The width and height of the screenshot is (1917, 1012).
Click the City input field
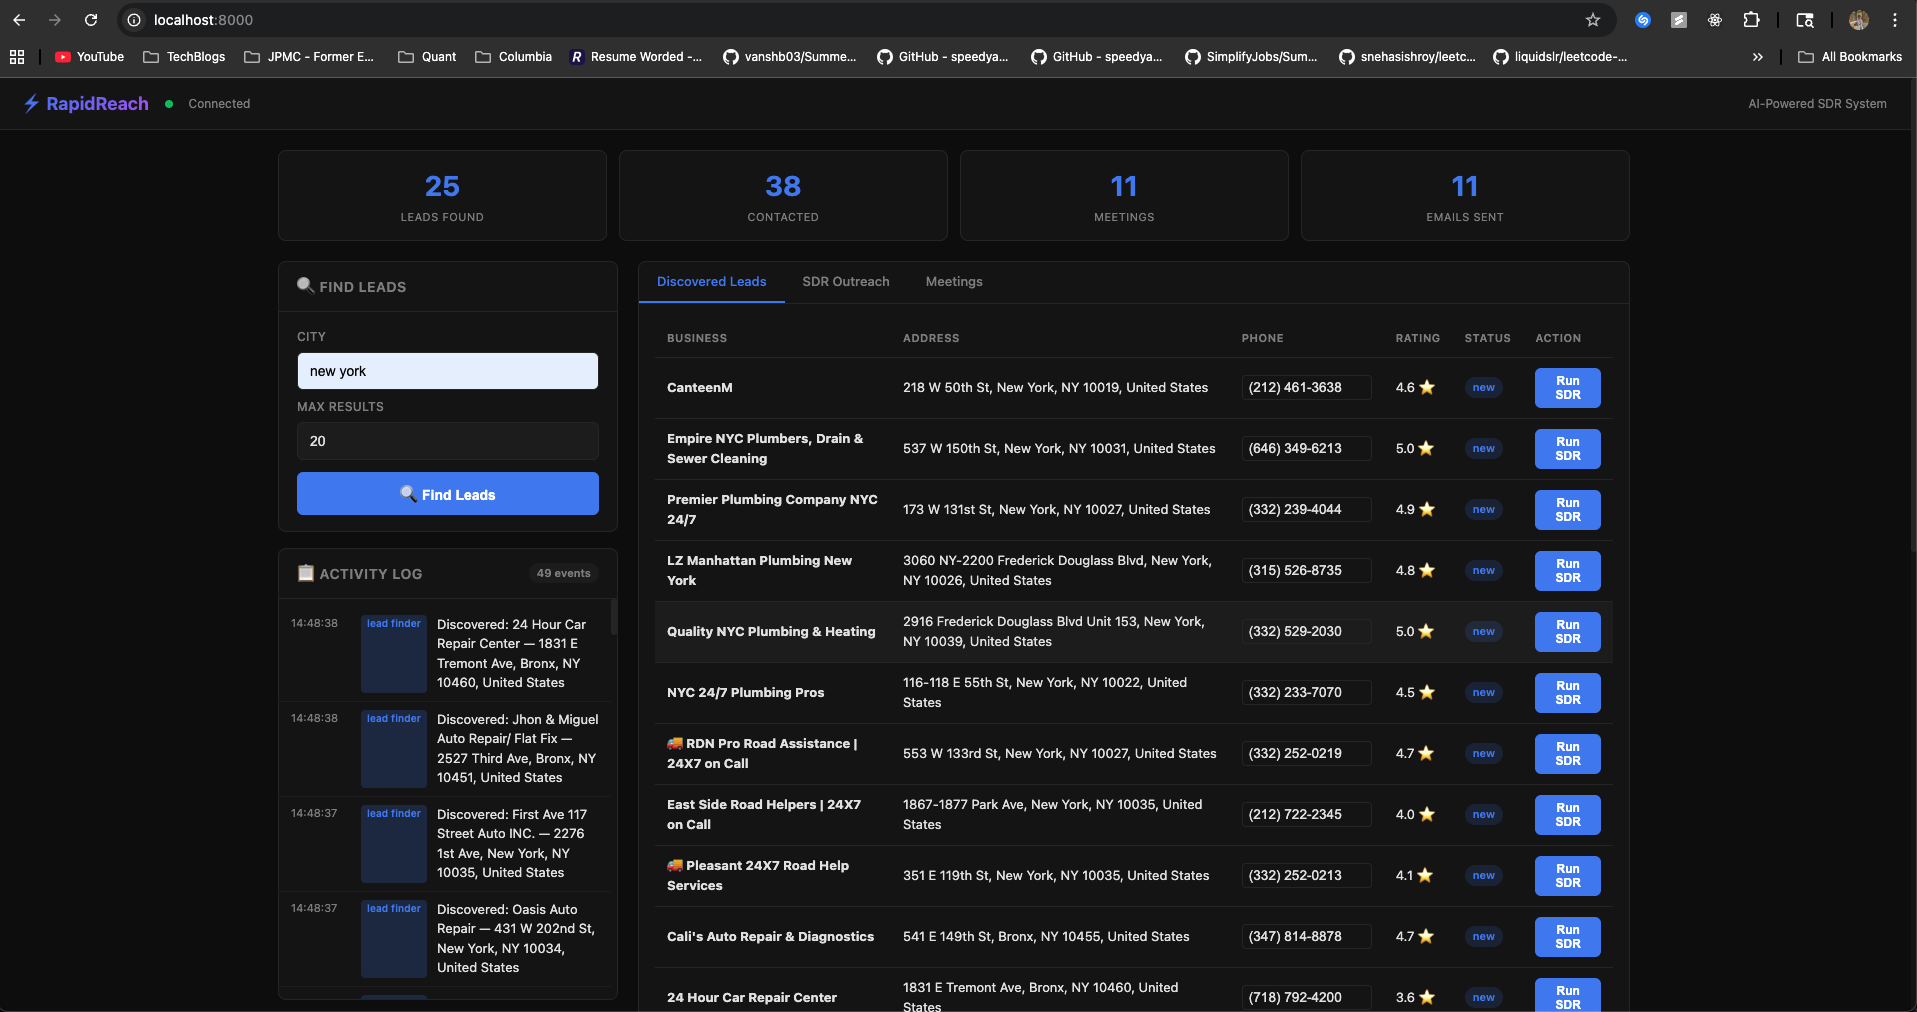coord(447,371)
